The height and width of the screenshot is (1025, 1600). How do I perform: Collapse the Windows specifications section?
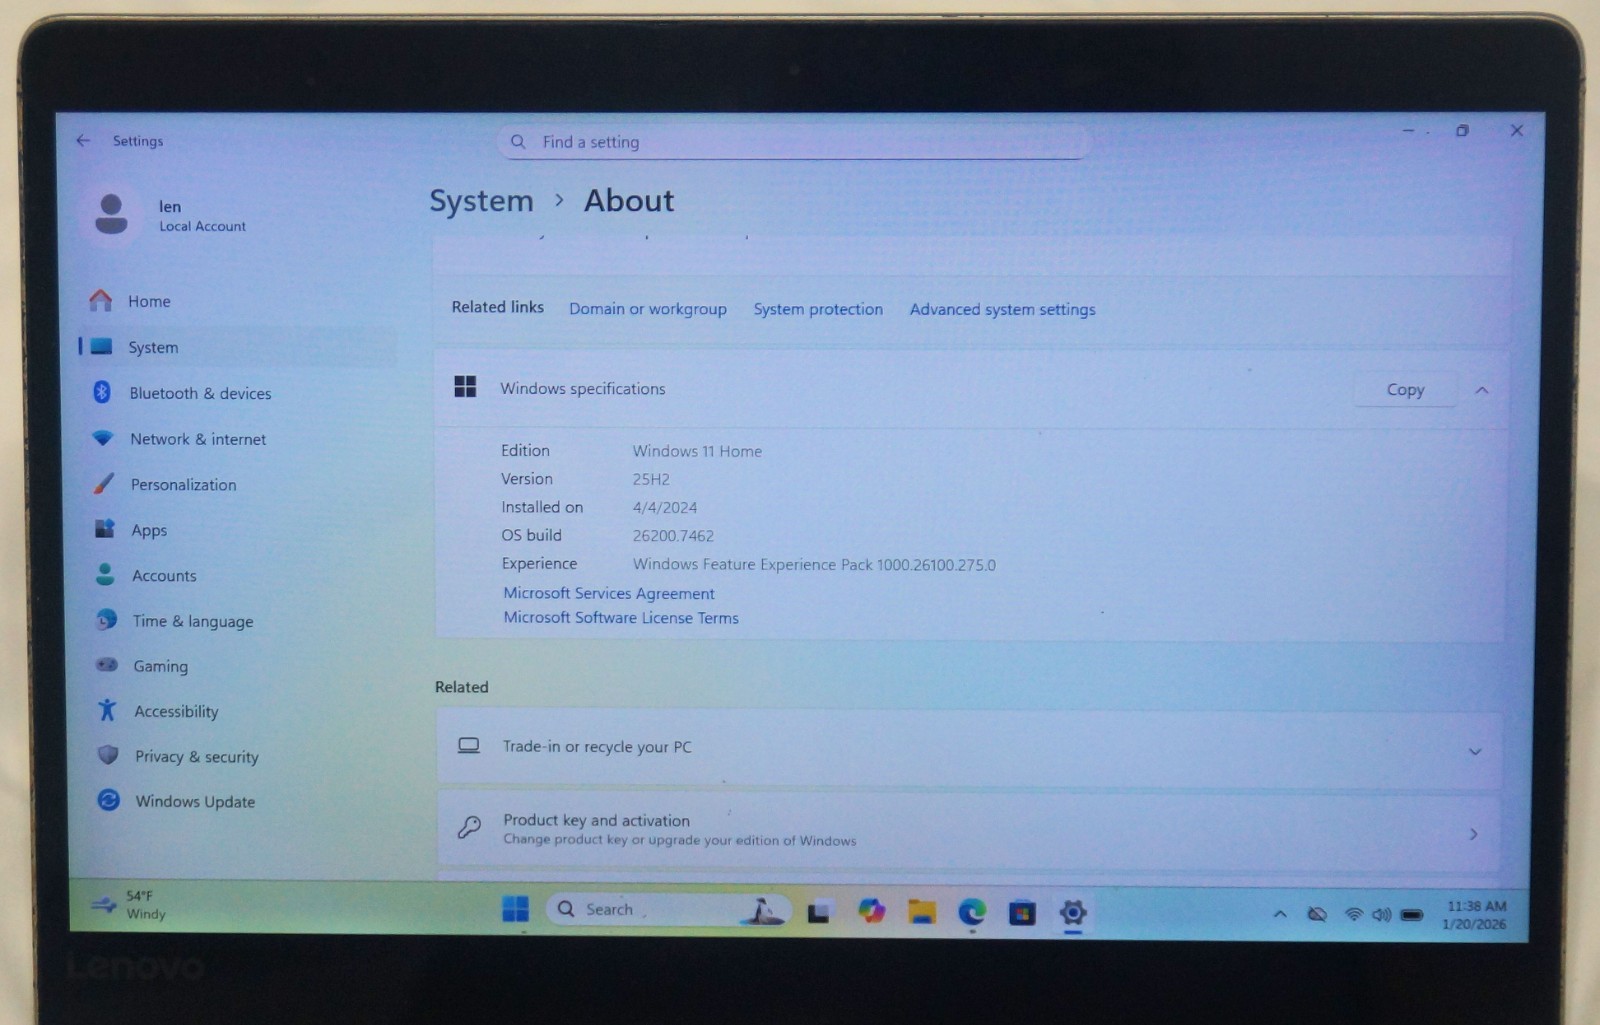pos(1482,390)
